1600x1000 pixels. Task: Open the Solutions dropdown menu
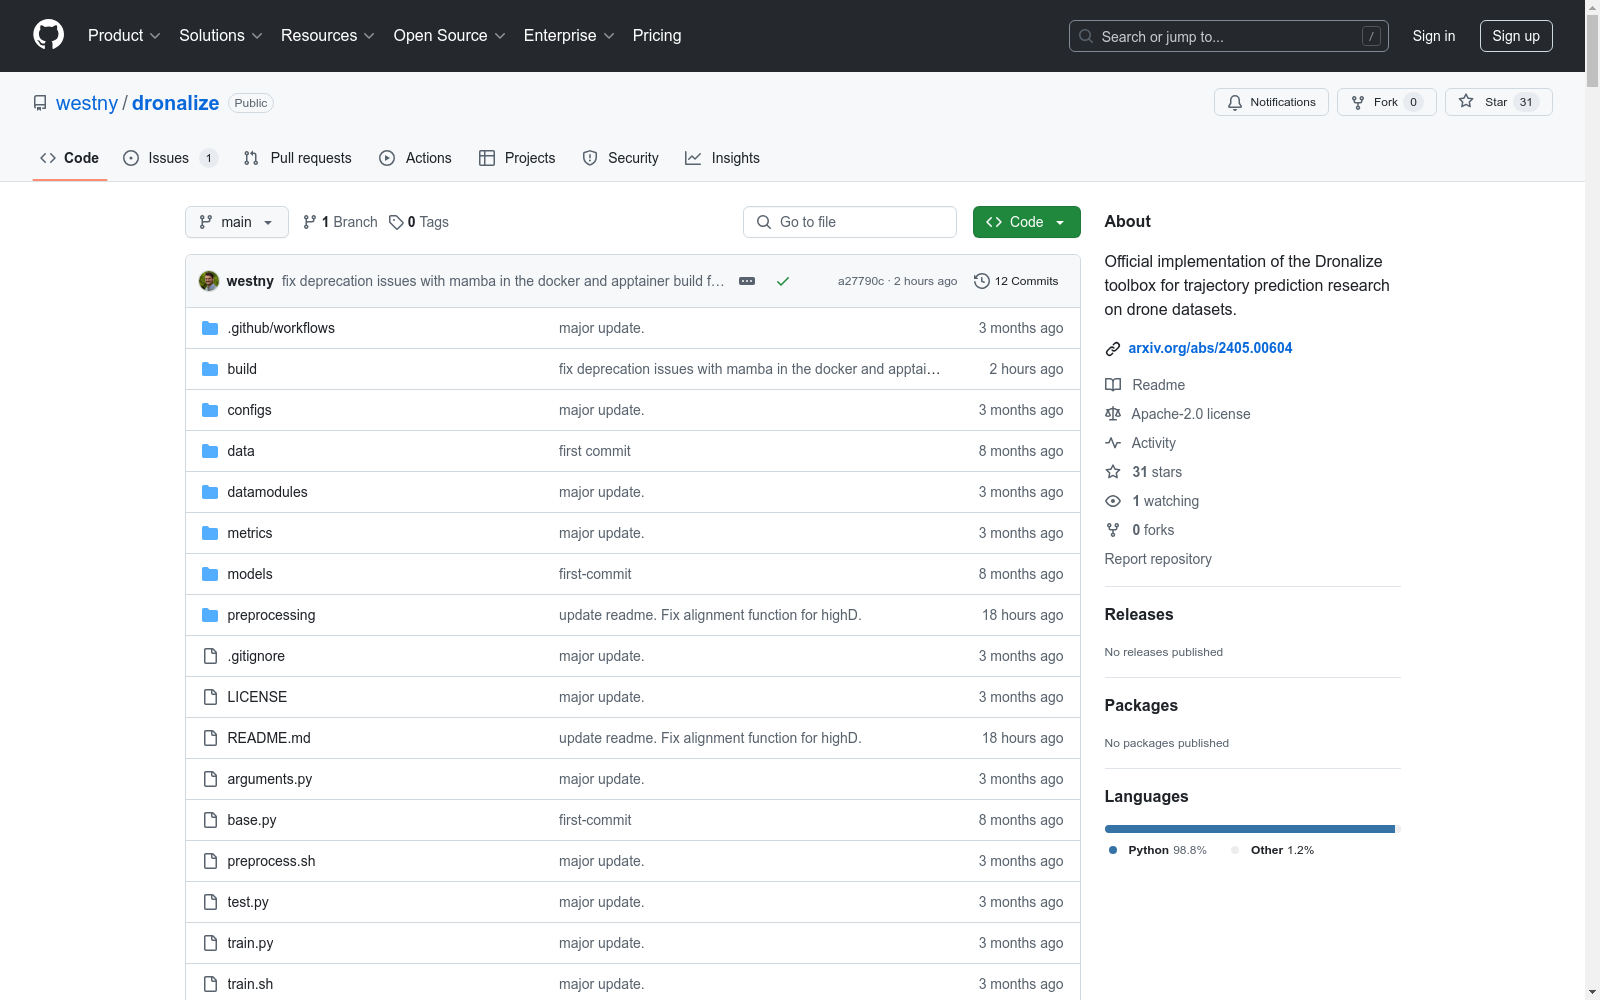pyautogui.click(x=221, y=35)
